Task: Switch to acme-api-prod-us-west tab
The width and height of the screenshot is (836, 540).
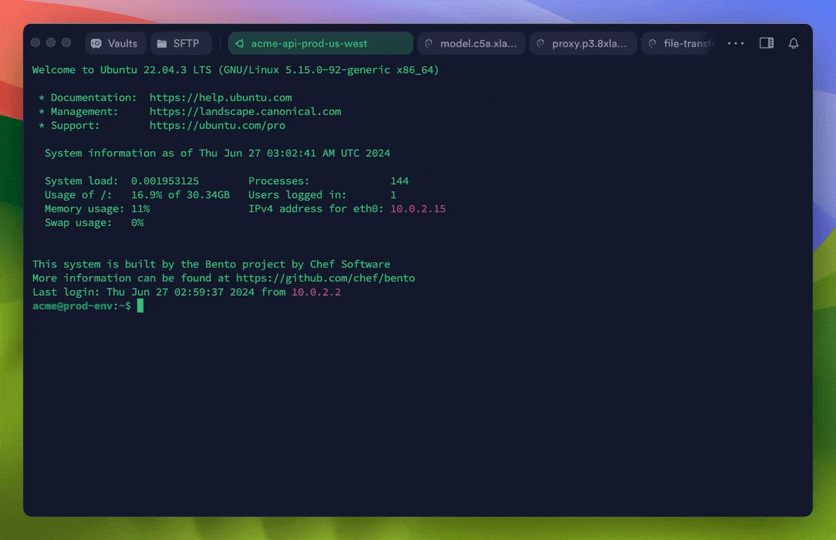Action: click(320, 44)
